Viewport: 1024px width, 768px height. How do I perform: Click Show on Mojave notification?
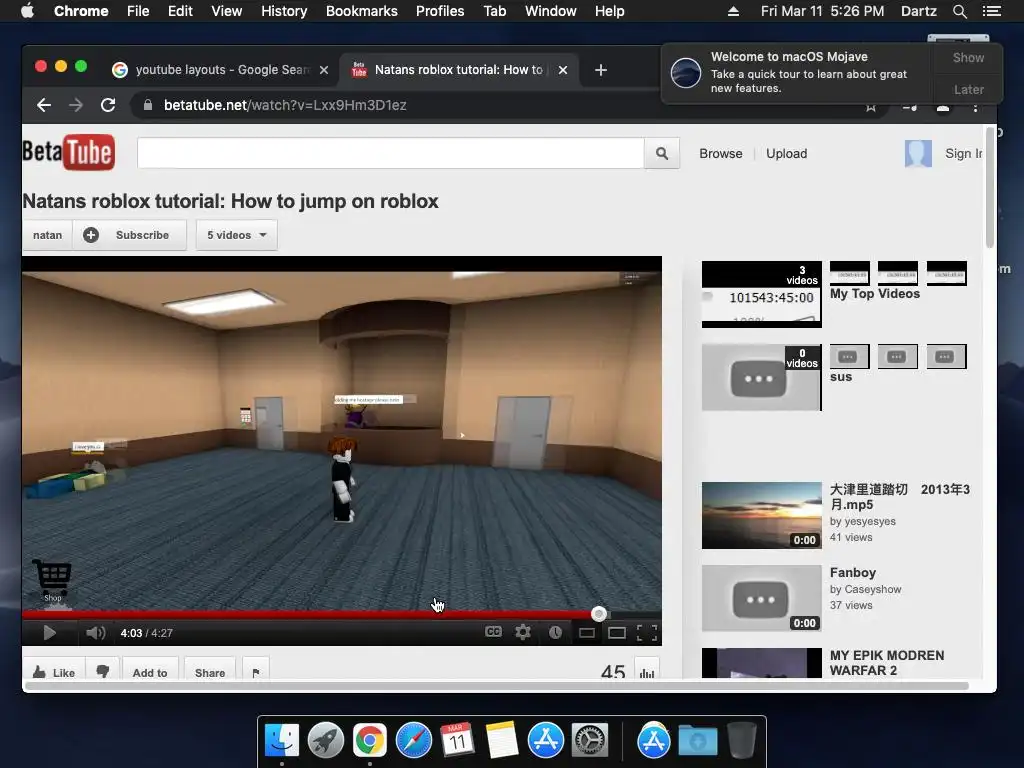968,58
